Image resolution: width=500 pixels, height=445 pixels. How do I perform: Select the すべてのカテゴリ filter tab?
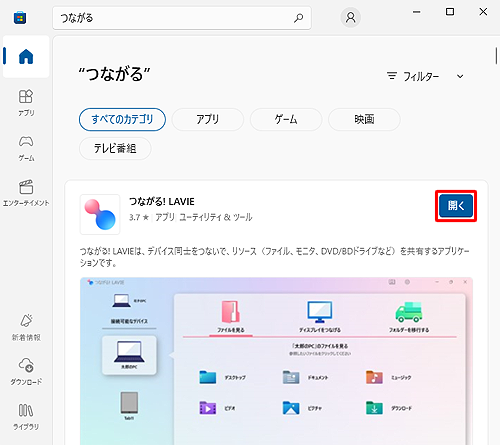coord(122,119)
